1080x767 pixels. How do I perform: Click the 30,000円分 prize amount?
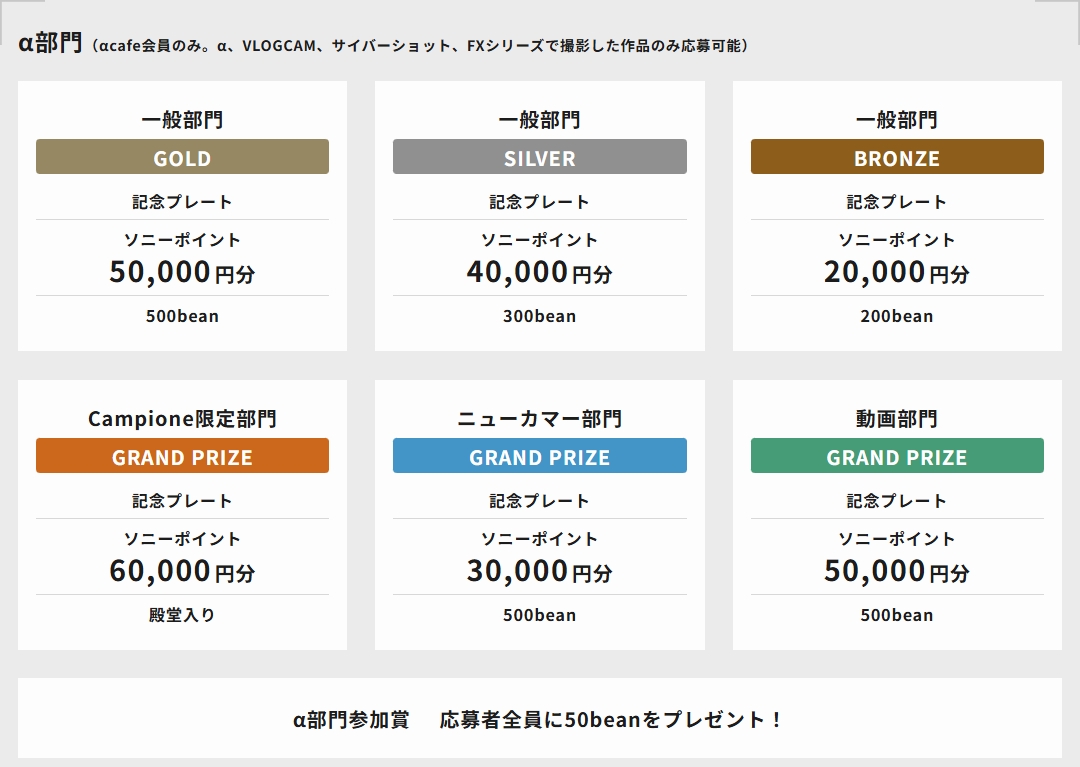[x=539, y=571]
